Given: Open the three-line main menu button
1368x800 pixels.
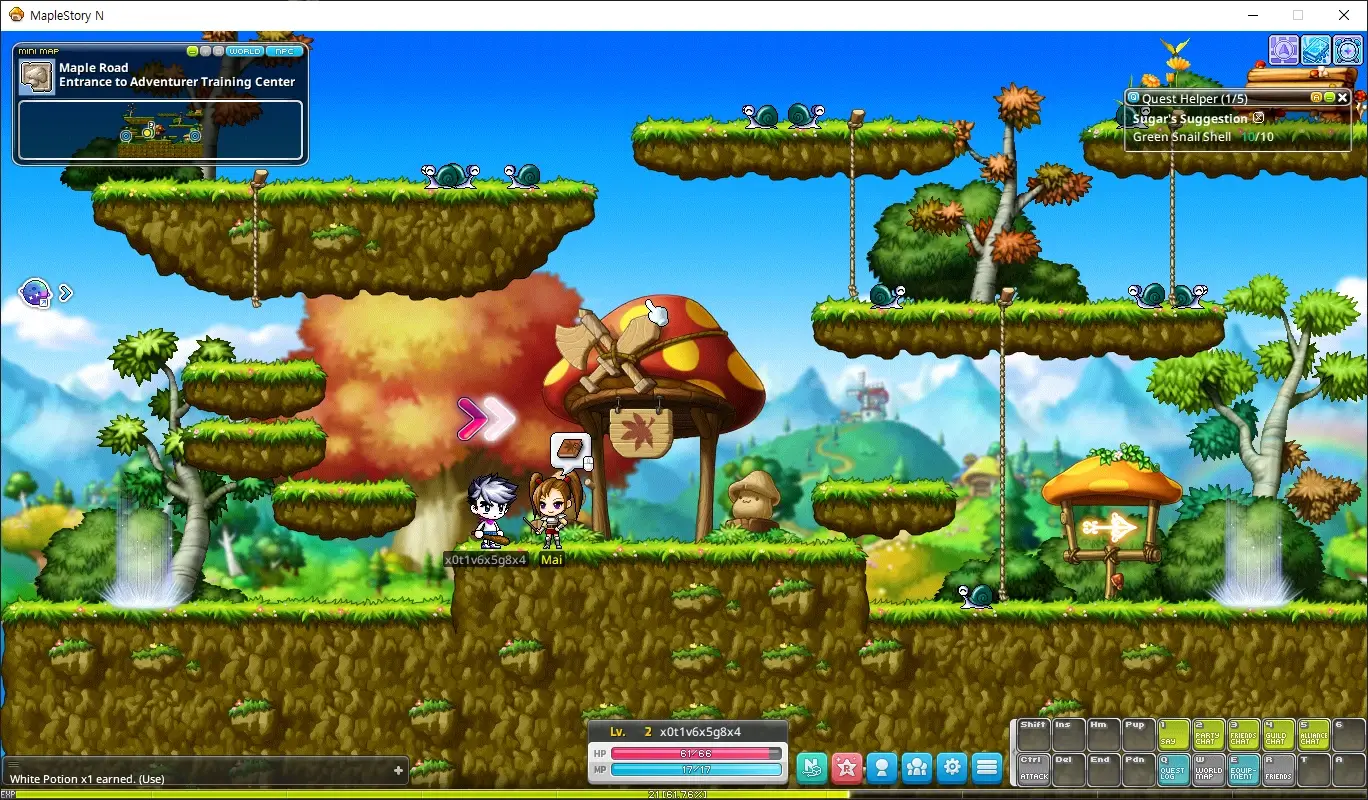Looking at the screenshot, I should 987,768.
